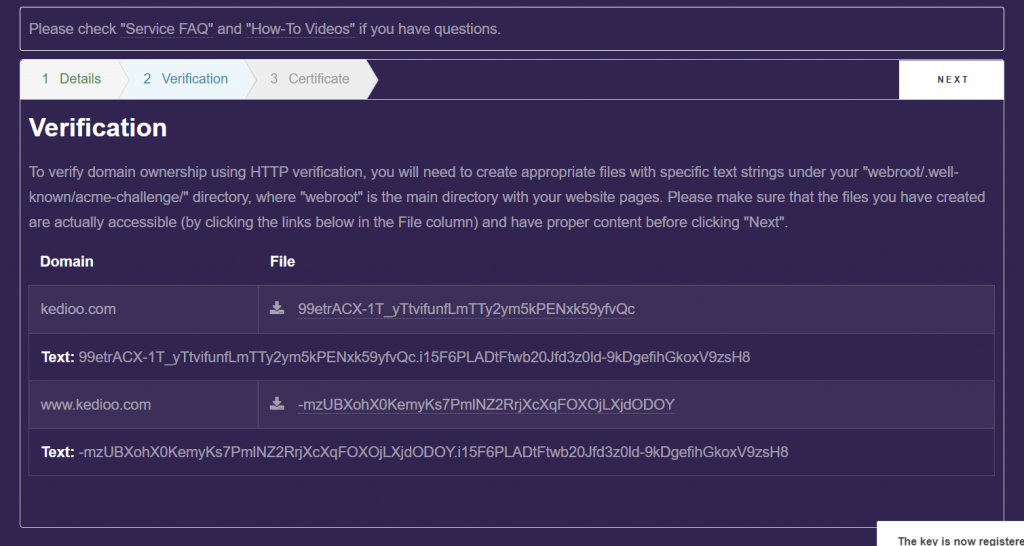Viewport: 1024px width, 546px height.
Task: Switch to the Certificate step tab
Action: [310, 79]
